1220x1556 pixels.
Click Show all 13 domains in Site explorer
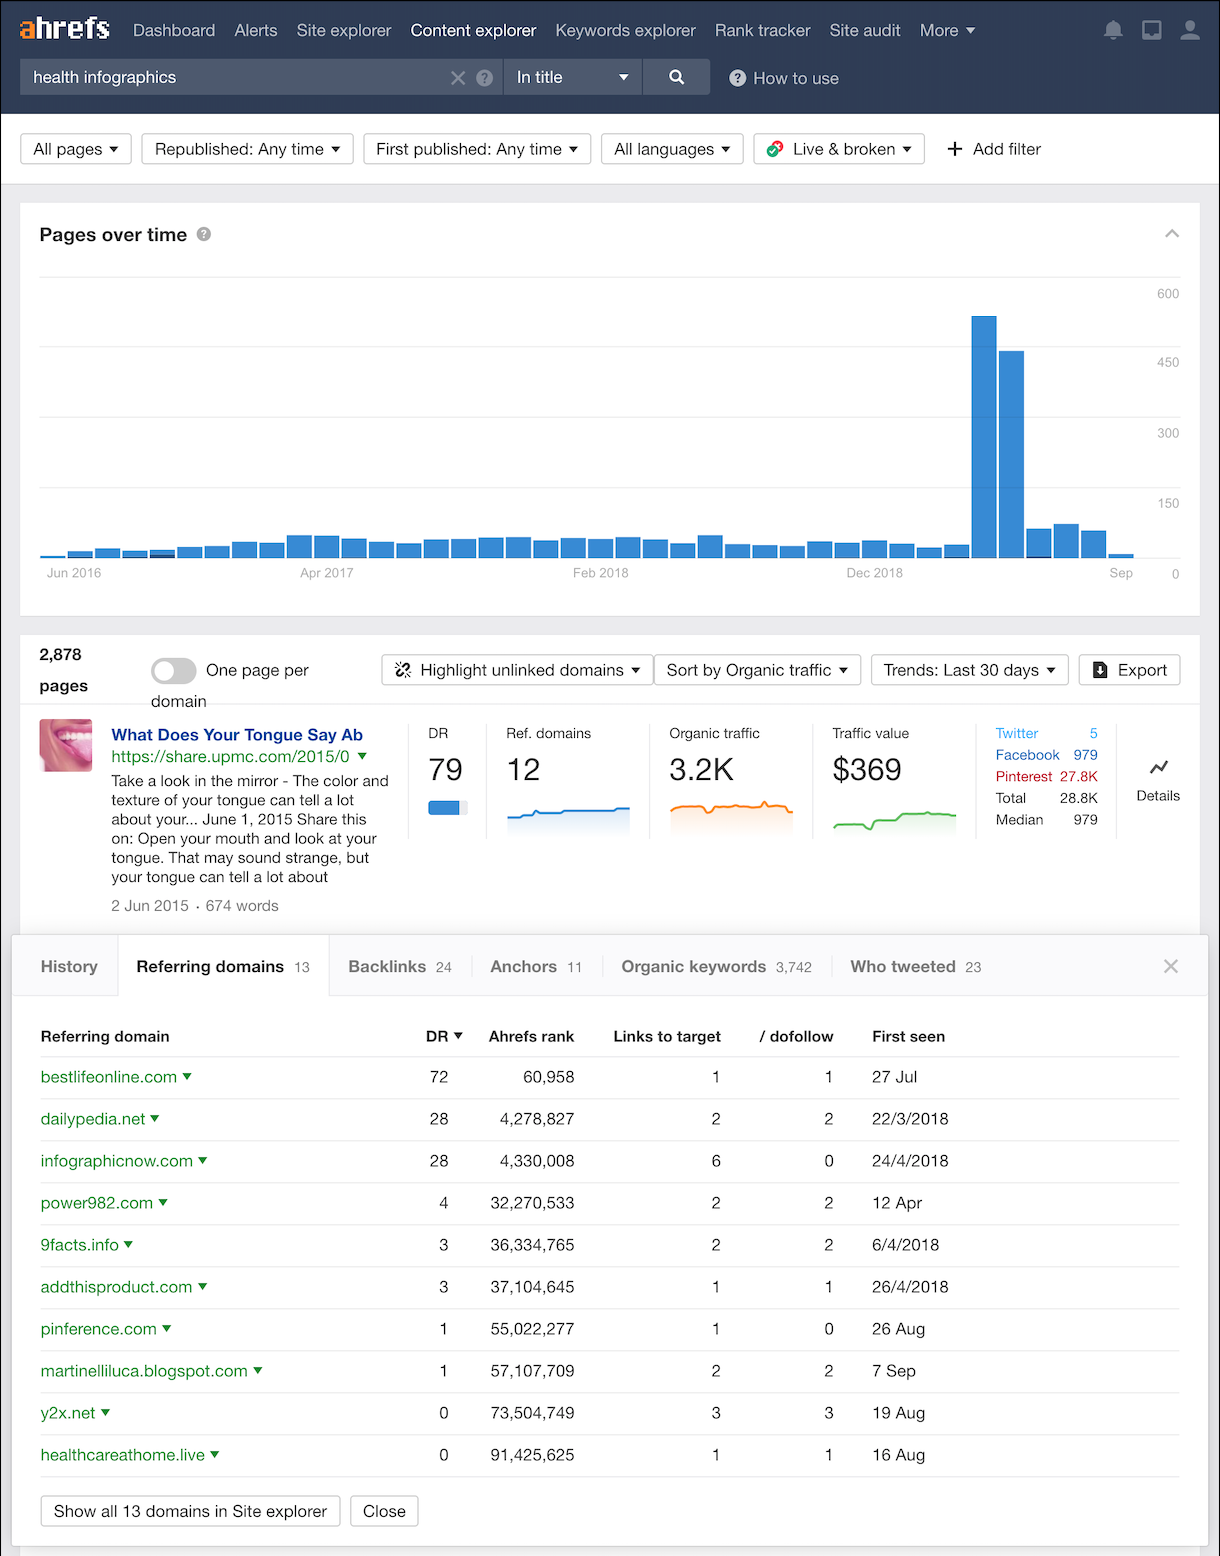click(190, 1511)
